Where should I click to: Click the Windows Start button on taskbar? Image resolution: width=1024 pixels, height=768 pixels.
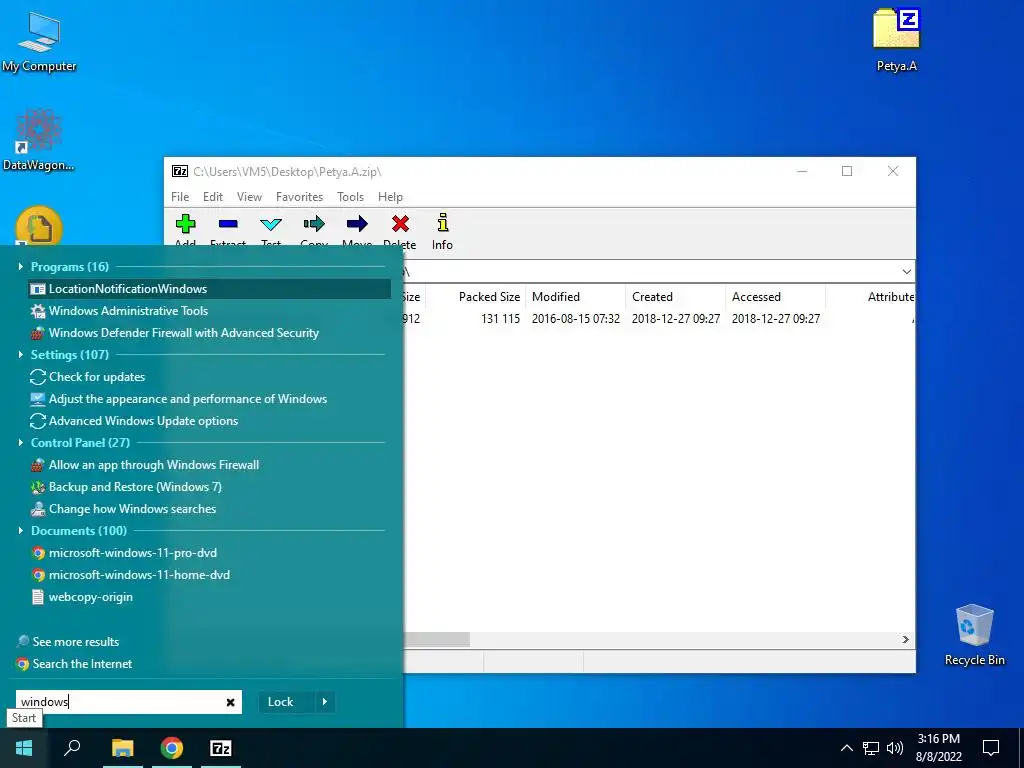point(24,748)
